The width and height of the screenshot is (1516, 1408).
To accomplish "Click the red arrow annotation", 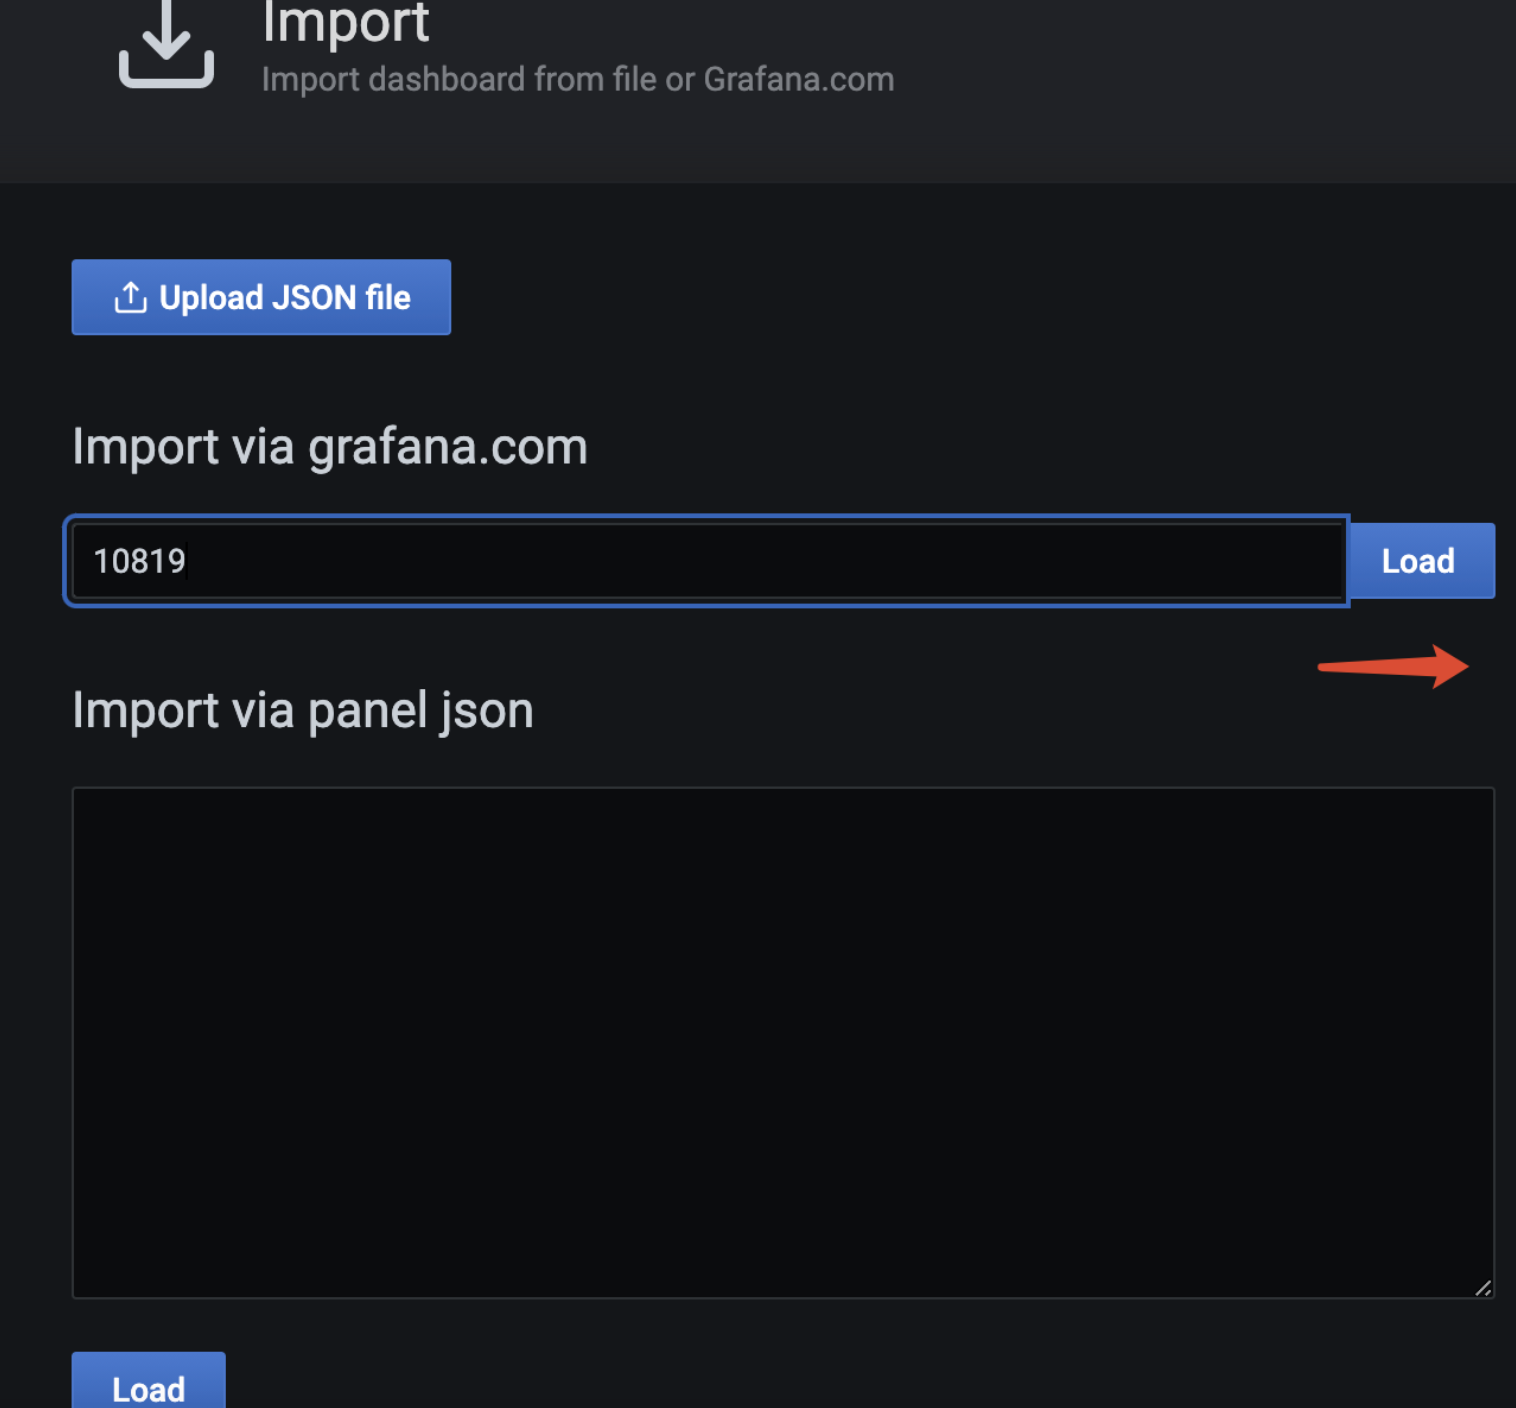I will click(1393, 666).
